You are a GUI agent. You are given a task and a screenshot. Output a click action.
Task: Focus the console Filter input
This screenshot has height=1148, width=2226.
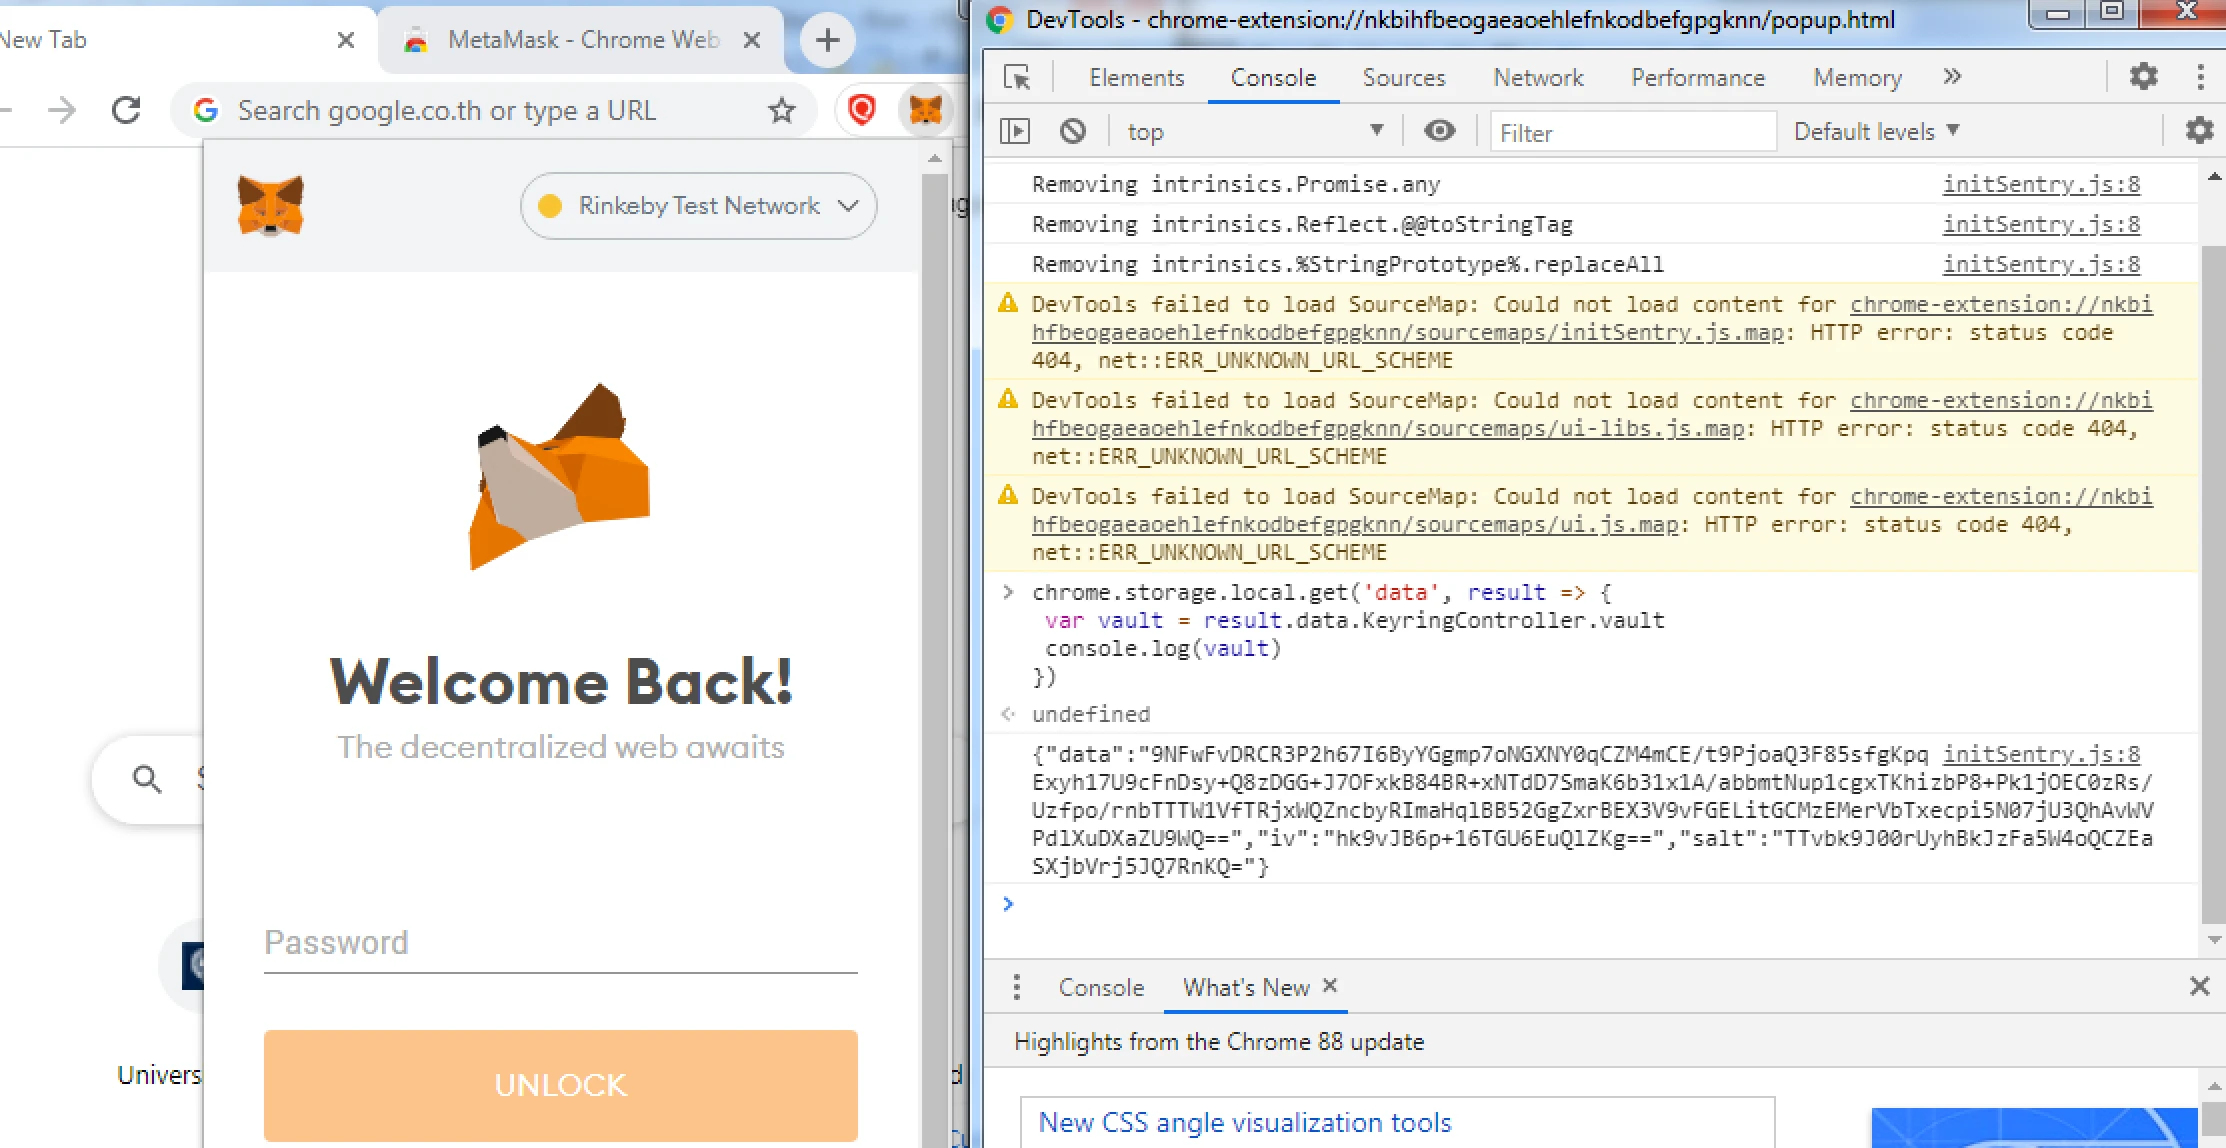(1633, 132)
